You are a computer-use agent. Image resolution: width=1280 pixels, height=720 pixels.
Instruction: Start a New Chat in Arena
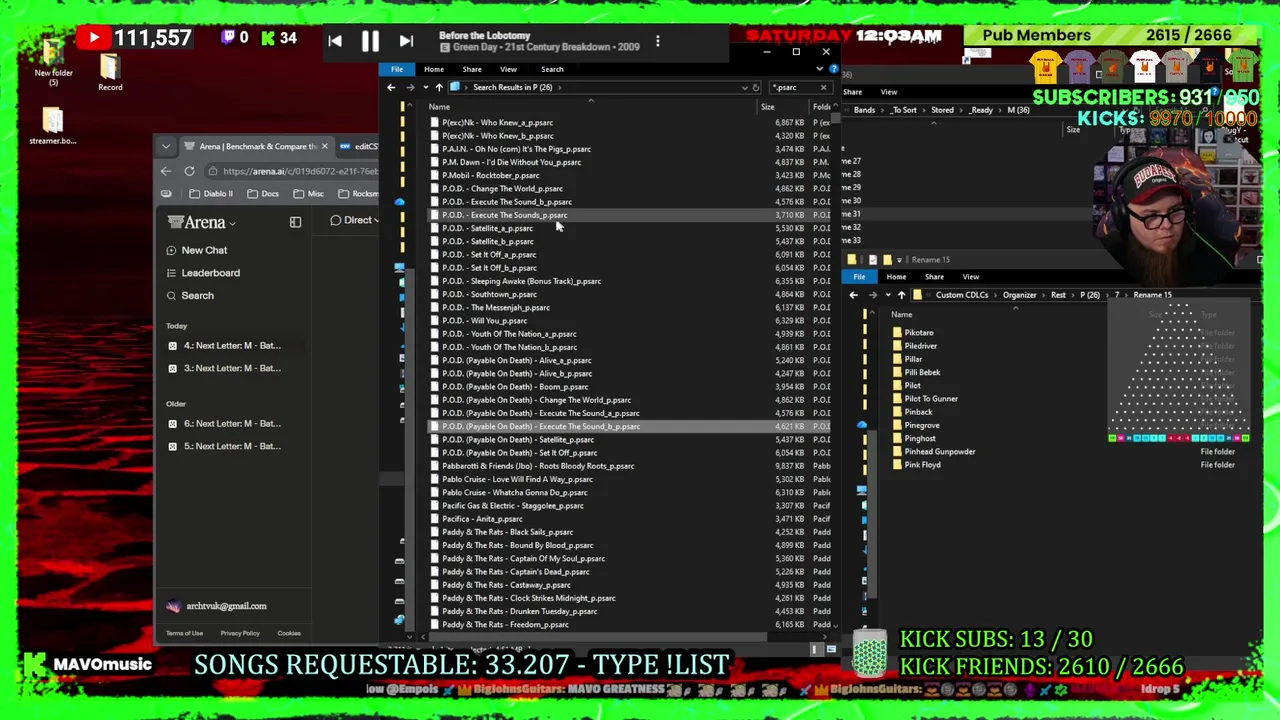pyautogui.click(x=197, y=250)
